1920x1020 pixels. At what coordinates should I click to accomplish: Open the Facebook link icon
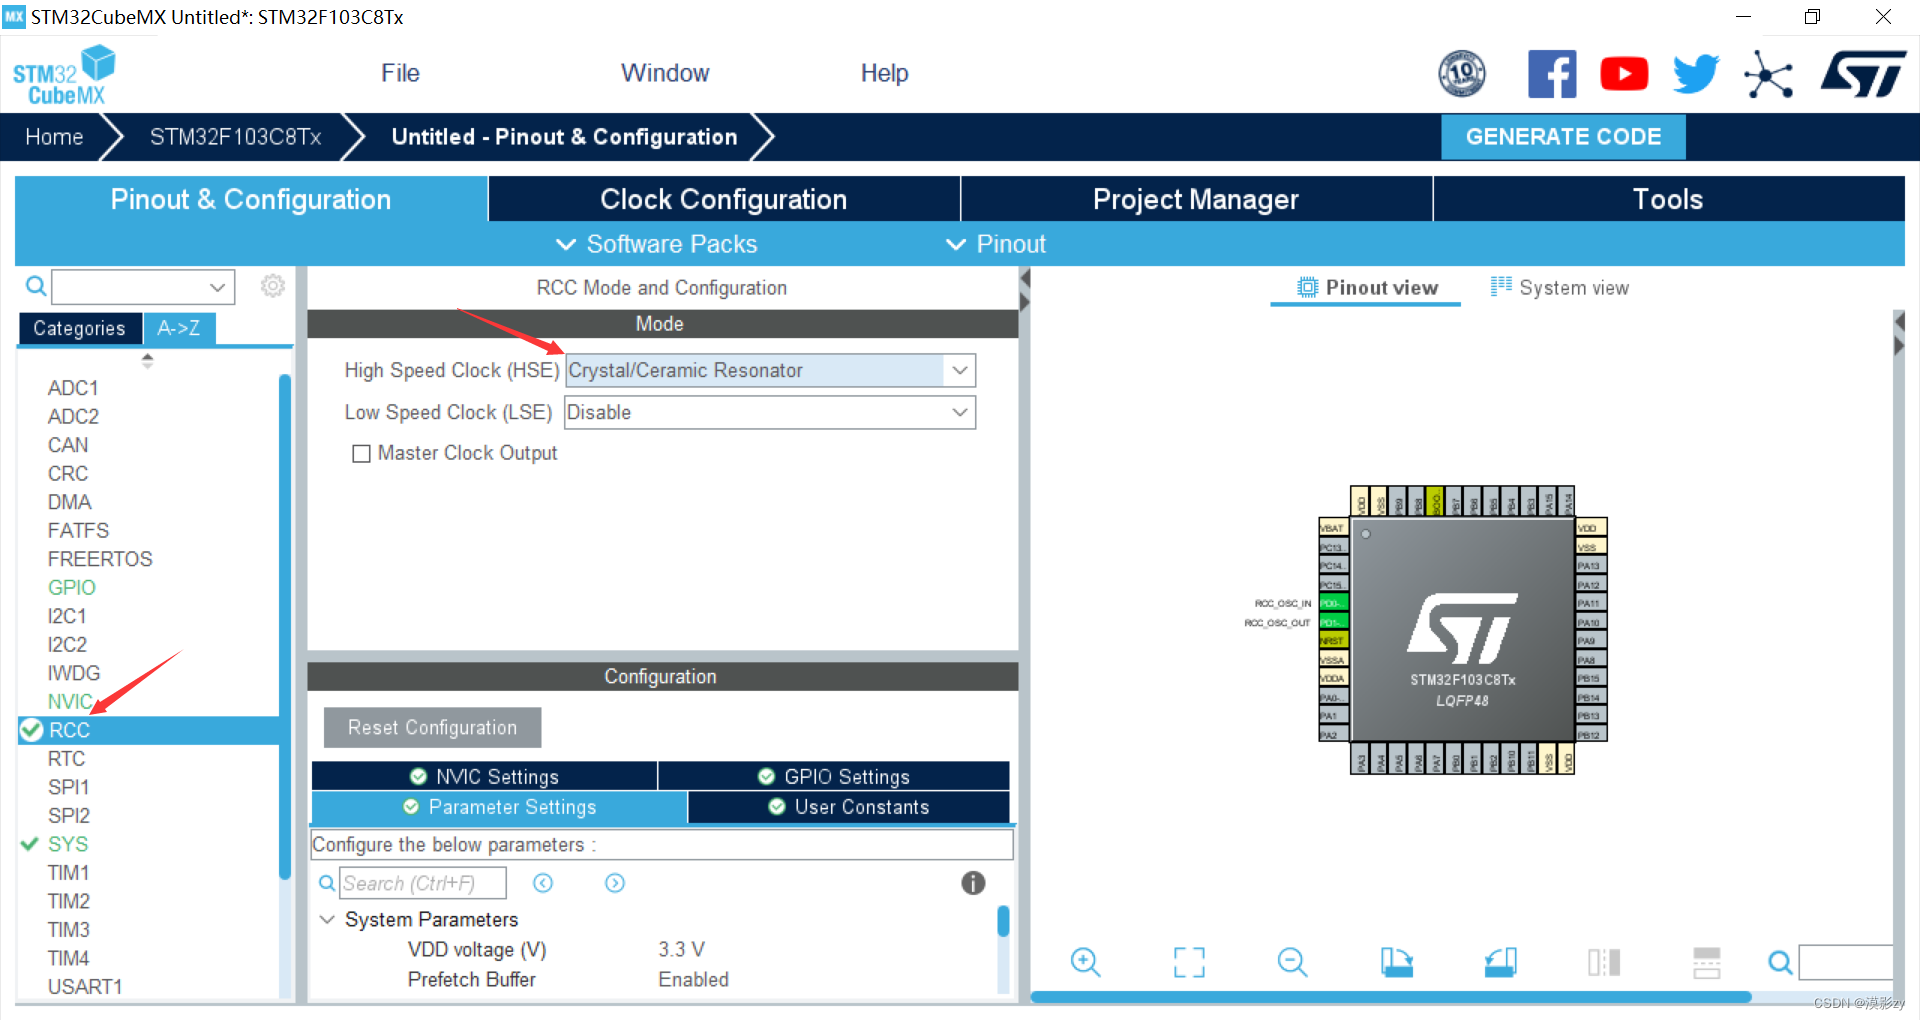tap(1552, 74)
